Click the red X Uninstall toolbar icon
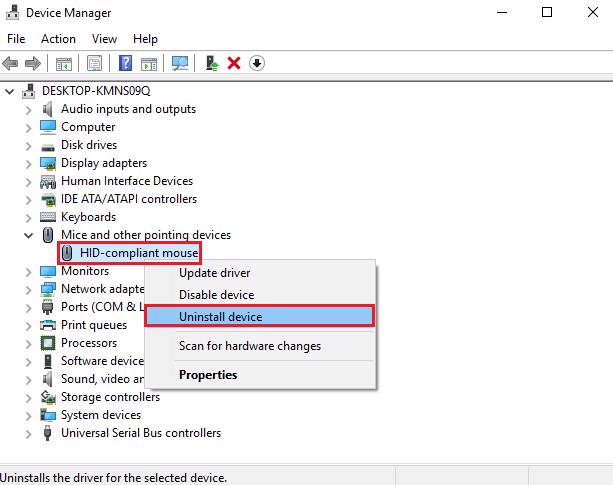 click(234, 64)
